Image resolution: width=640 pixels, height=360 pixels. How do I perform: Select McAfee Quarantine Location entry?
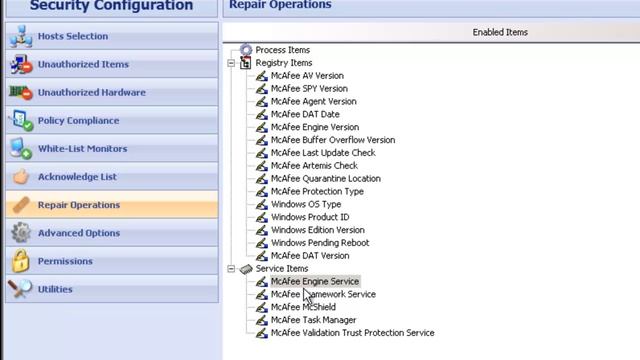[326, 179]
